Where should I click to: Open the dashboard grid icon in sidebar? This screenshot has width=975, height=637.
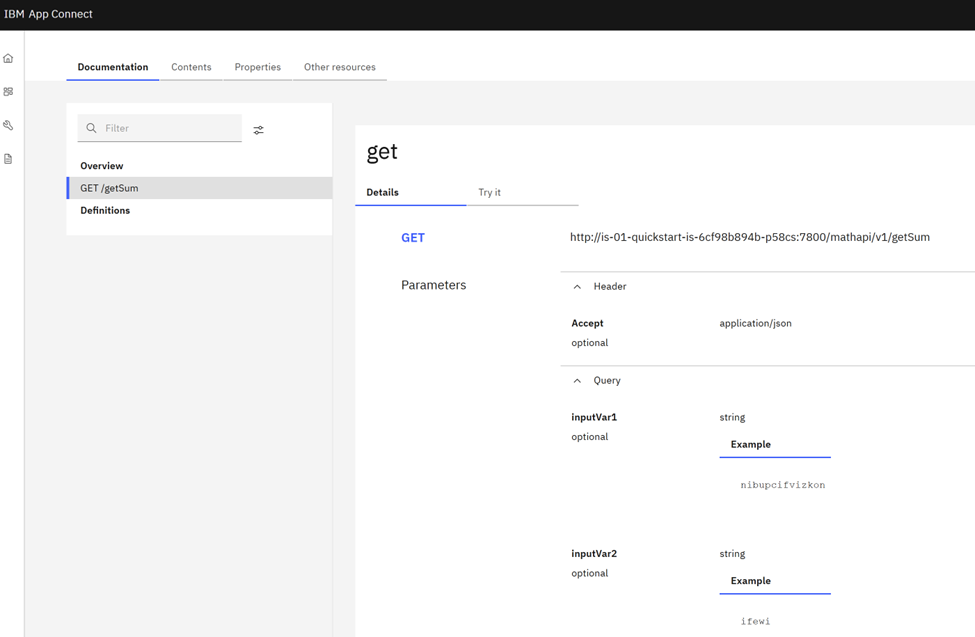click(x=8, y=92)
